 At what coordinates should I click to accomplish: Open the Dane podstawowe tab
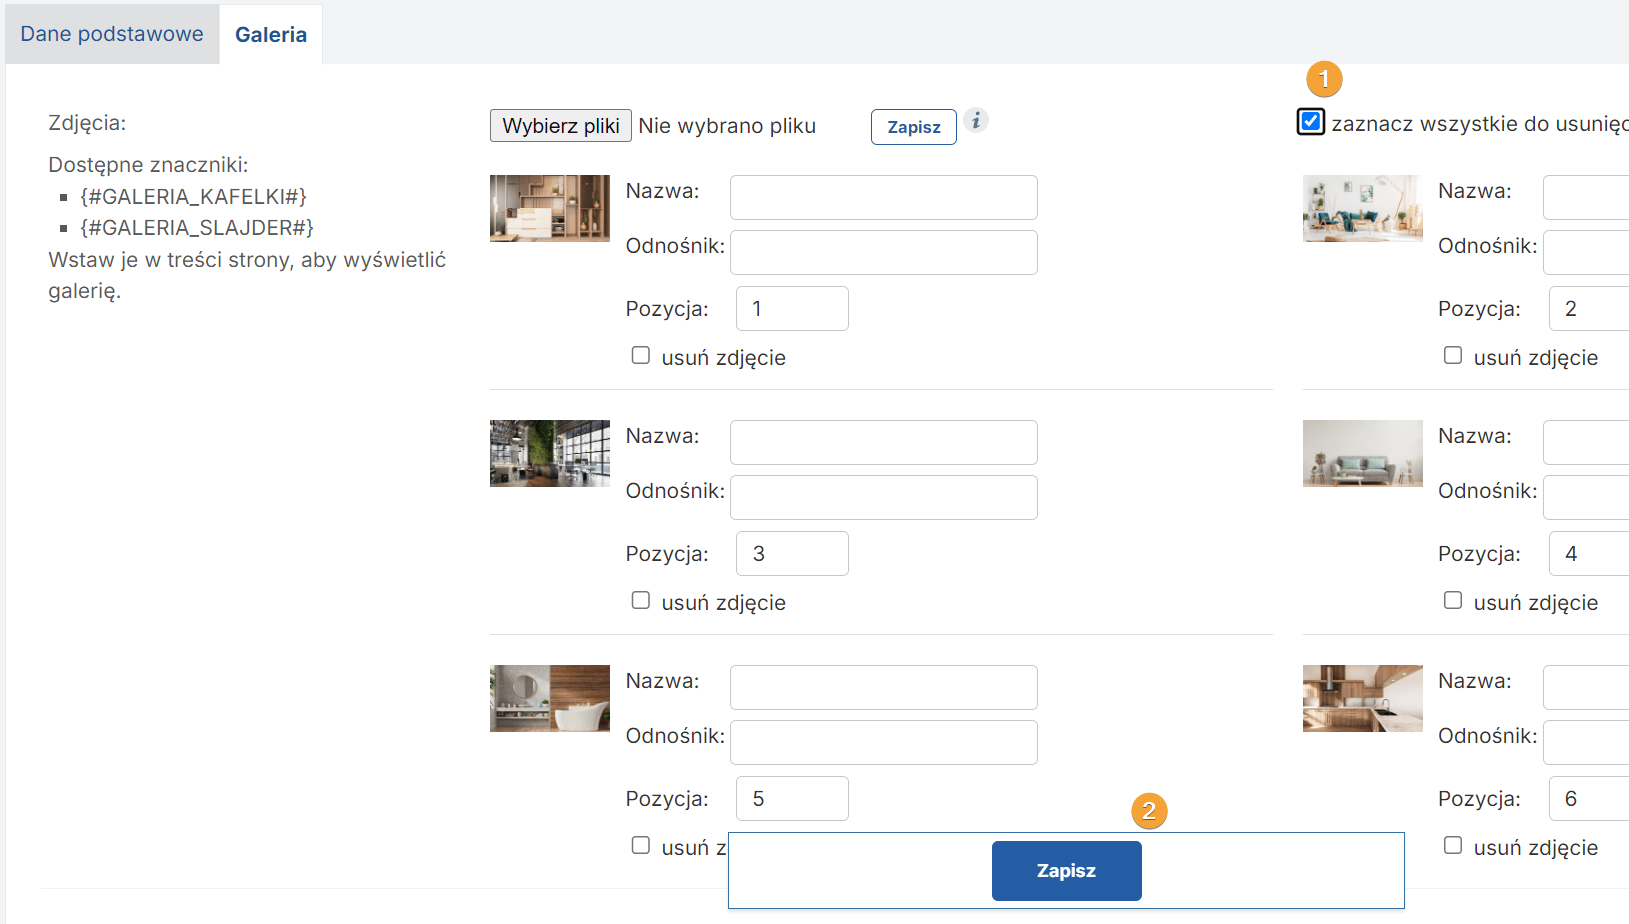point(112,34)
